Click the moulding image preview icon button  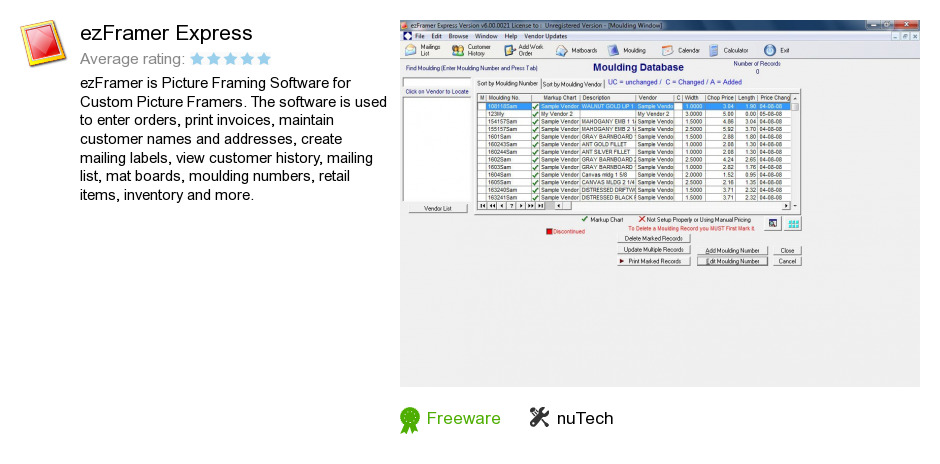tap(773, 224)
